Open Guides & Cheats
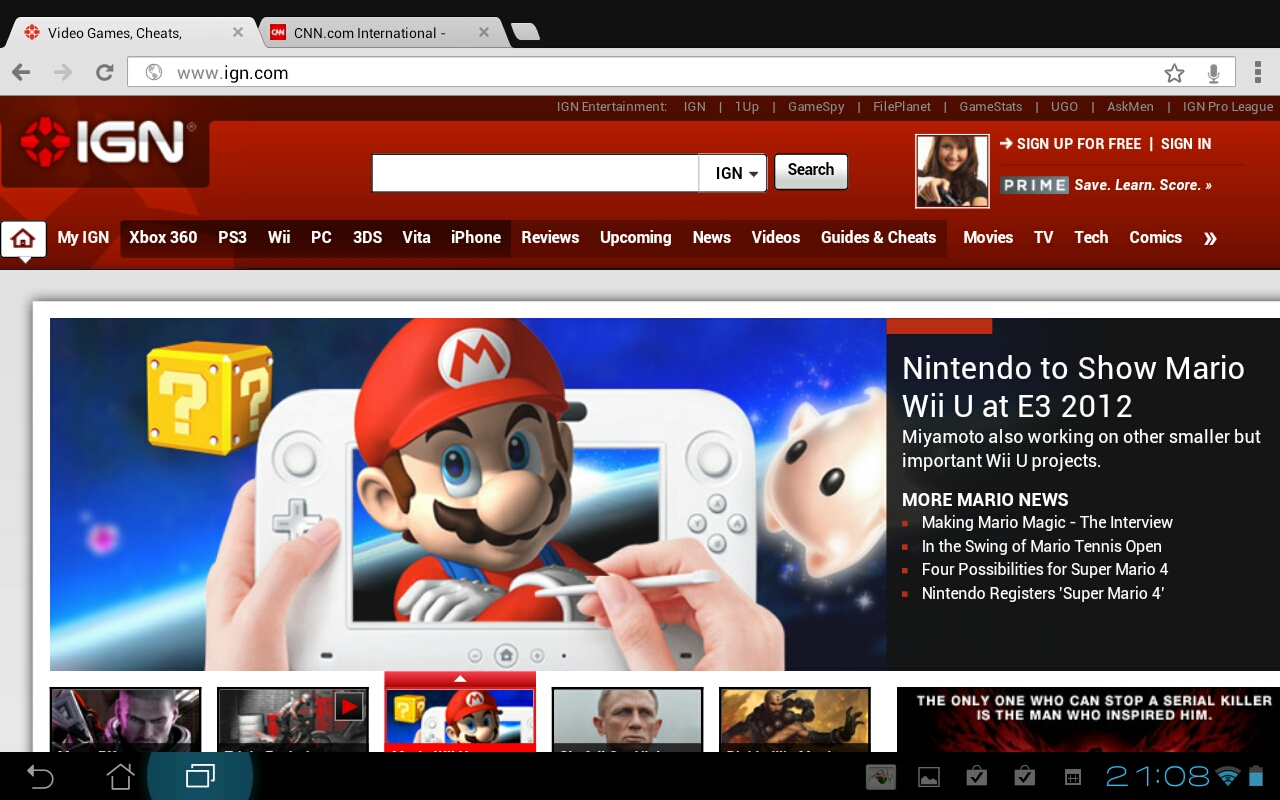1280x800 pixels. (878, 237)
